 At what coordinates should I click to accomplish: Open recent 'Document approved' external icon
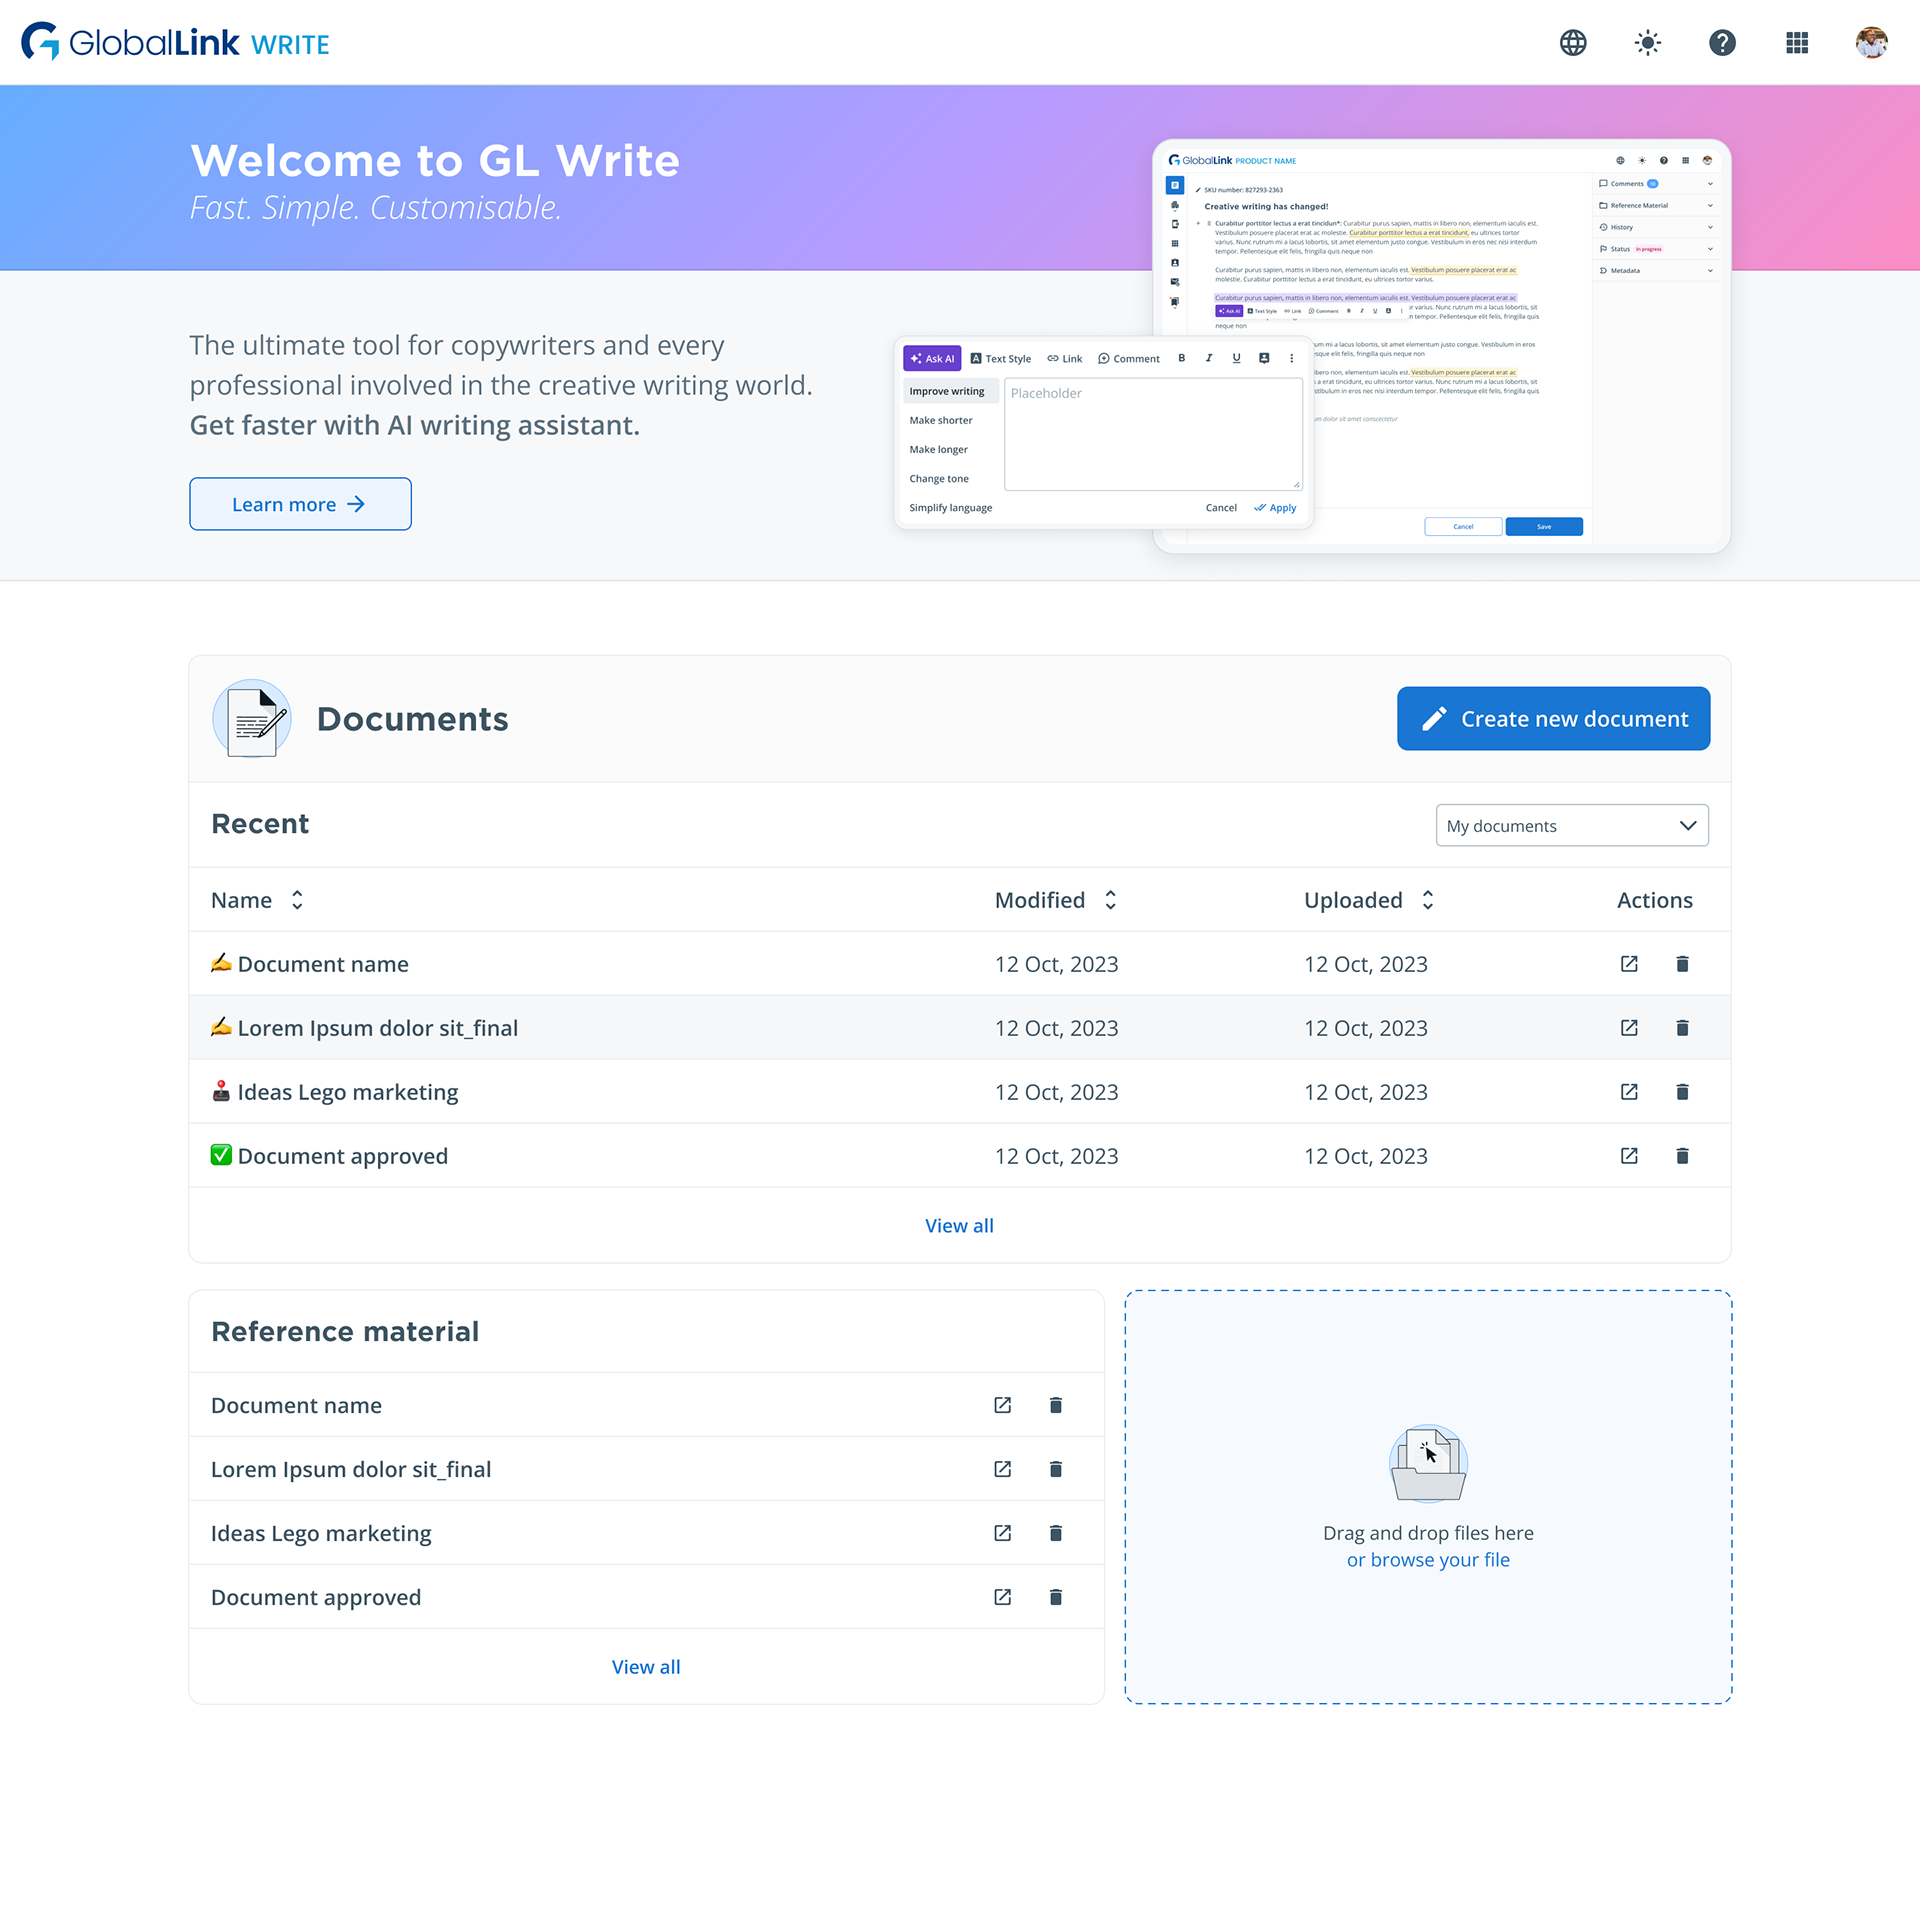click(x=1629, y=1155)
